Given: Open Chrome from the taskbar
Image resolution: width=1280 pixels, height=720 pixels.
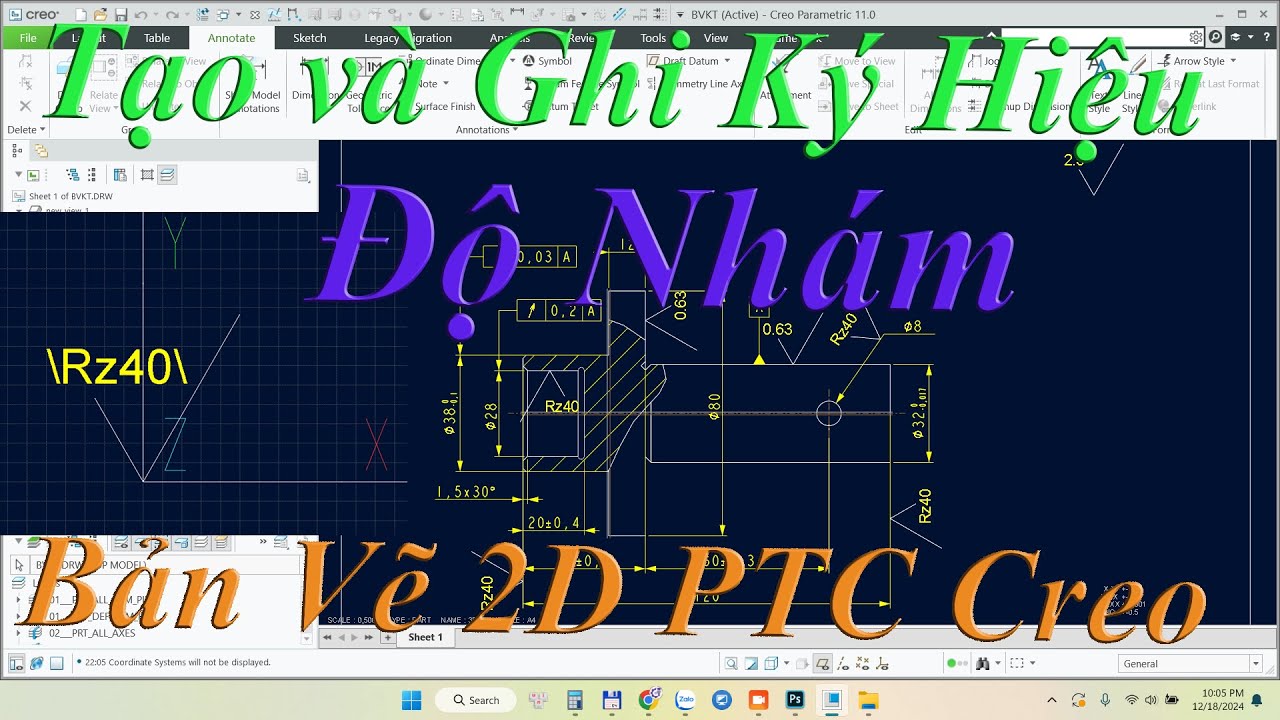Looking at the screenshot, I should click(x=649, y=700).
